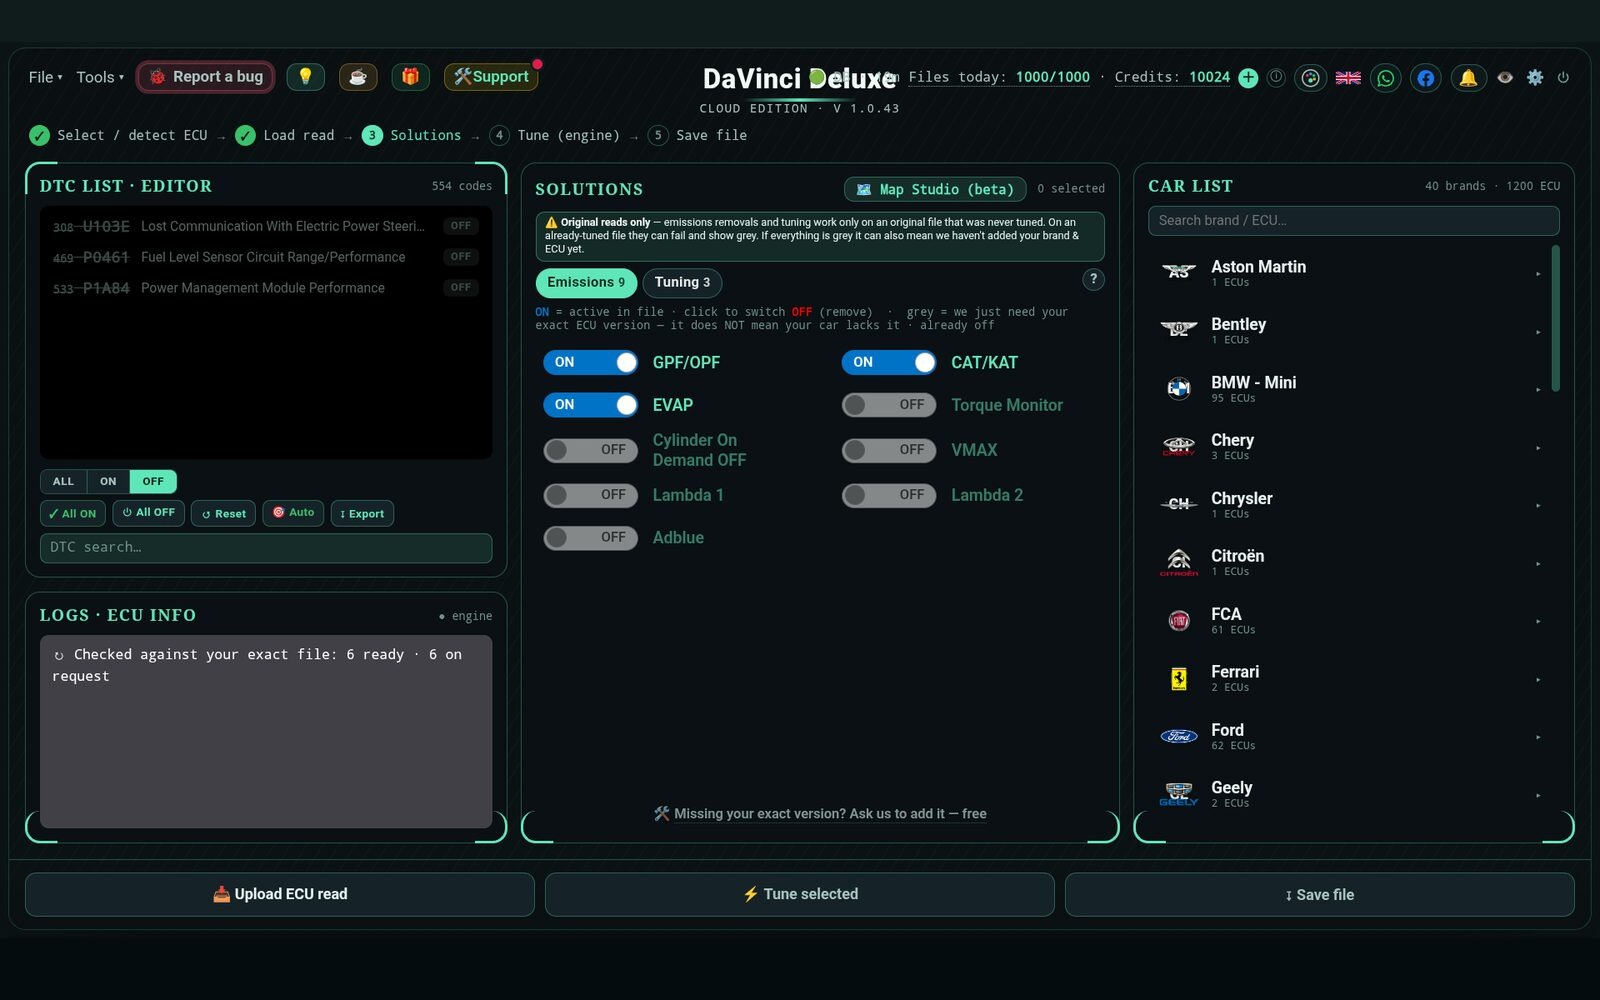Click the Chery brand logo
This screenshot has height=1000, width=1600.
1179,446
